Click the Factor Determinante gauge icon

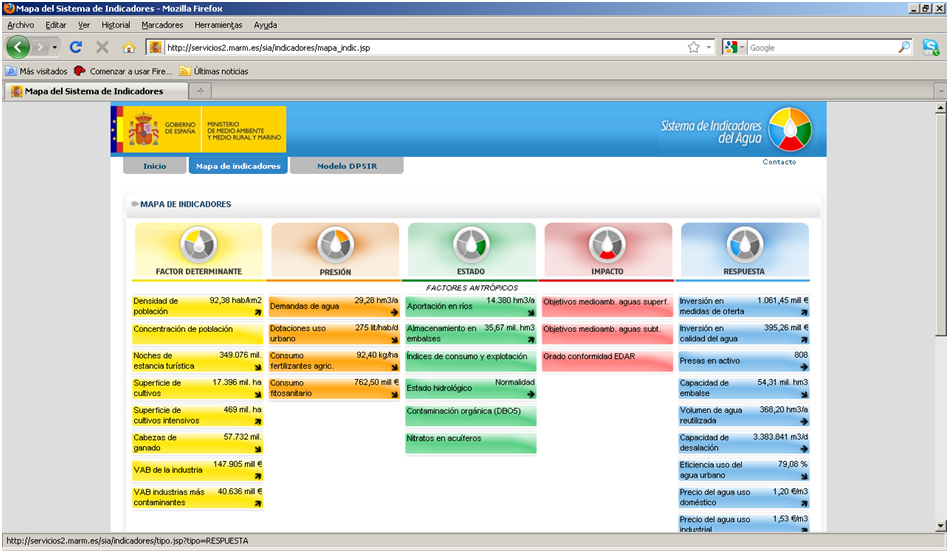pyautogui.click(x=197, y=244)
